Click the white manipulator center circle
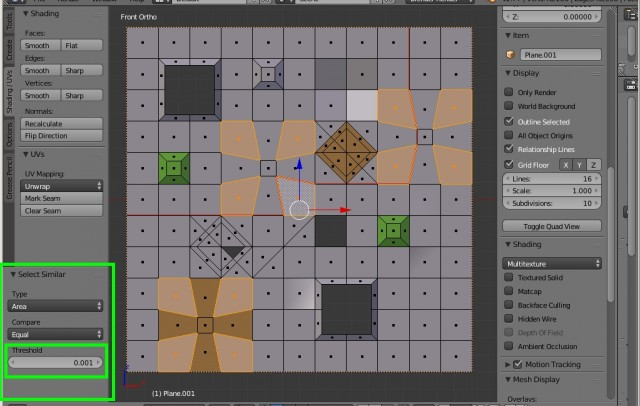 pos(299,210)
